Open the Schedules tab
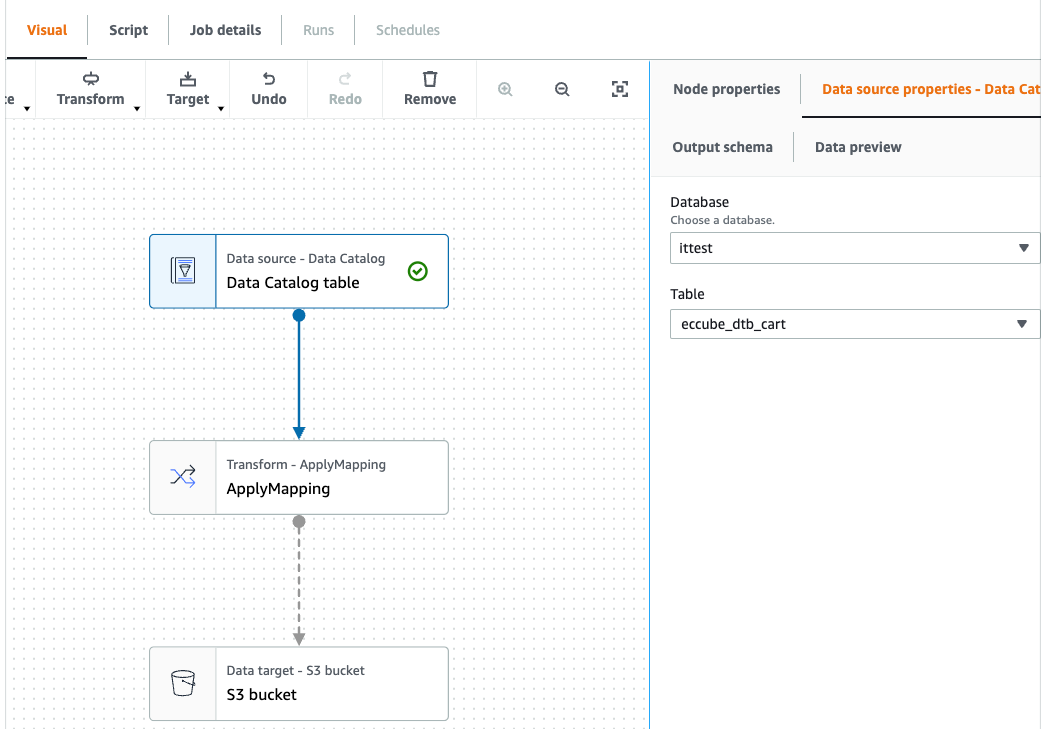This screenshot has height=729, width=1049. [x=407, y=30]
